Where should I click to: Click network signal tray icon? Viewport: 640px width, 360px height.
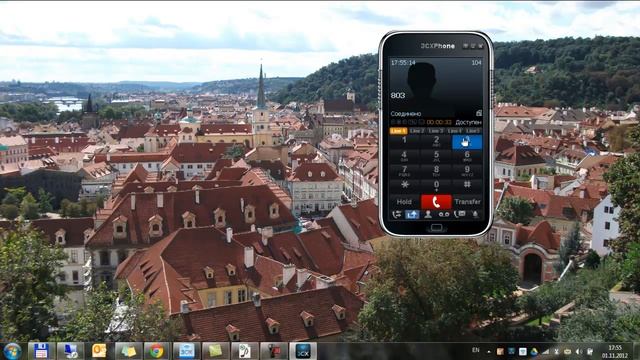tap(545, 351)
